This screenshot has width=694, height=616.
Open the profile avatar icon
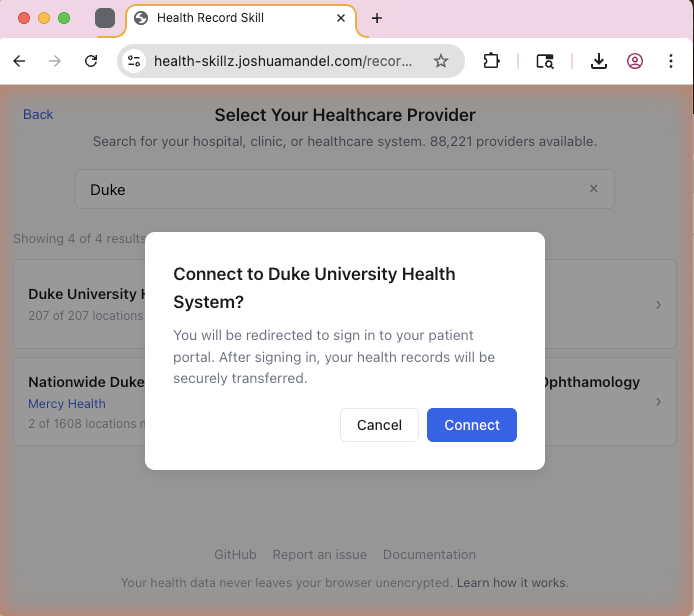point(635,61)
